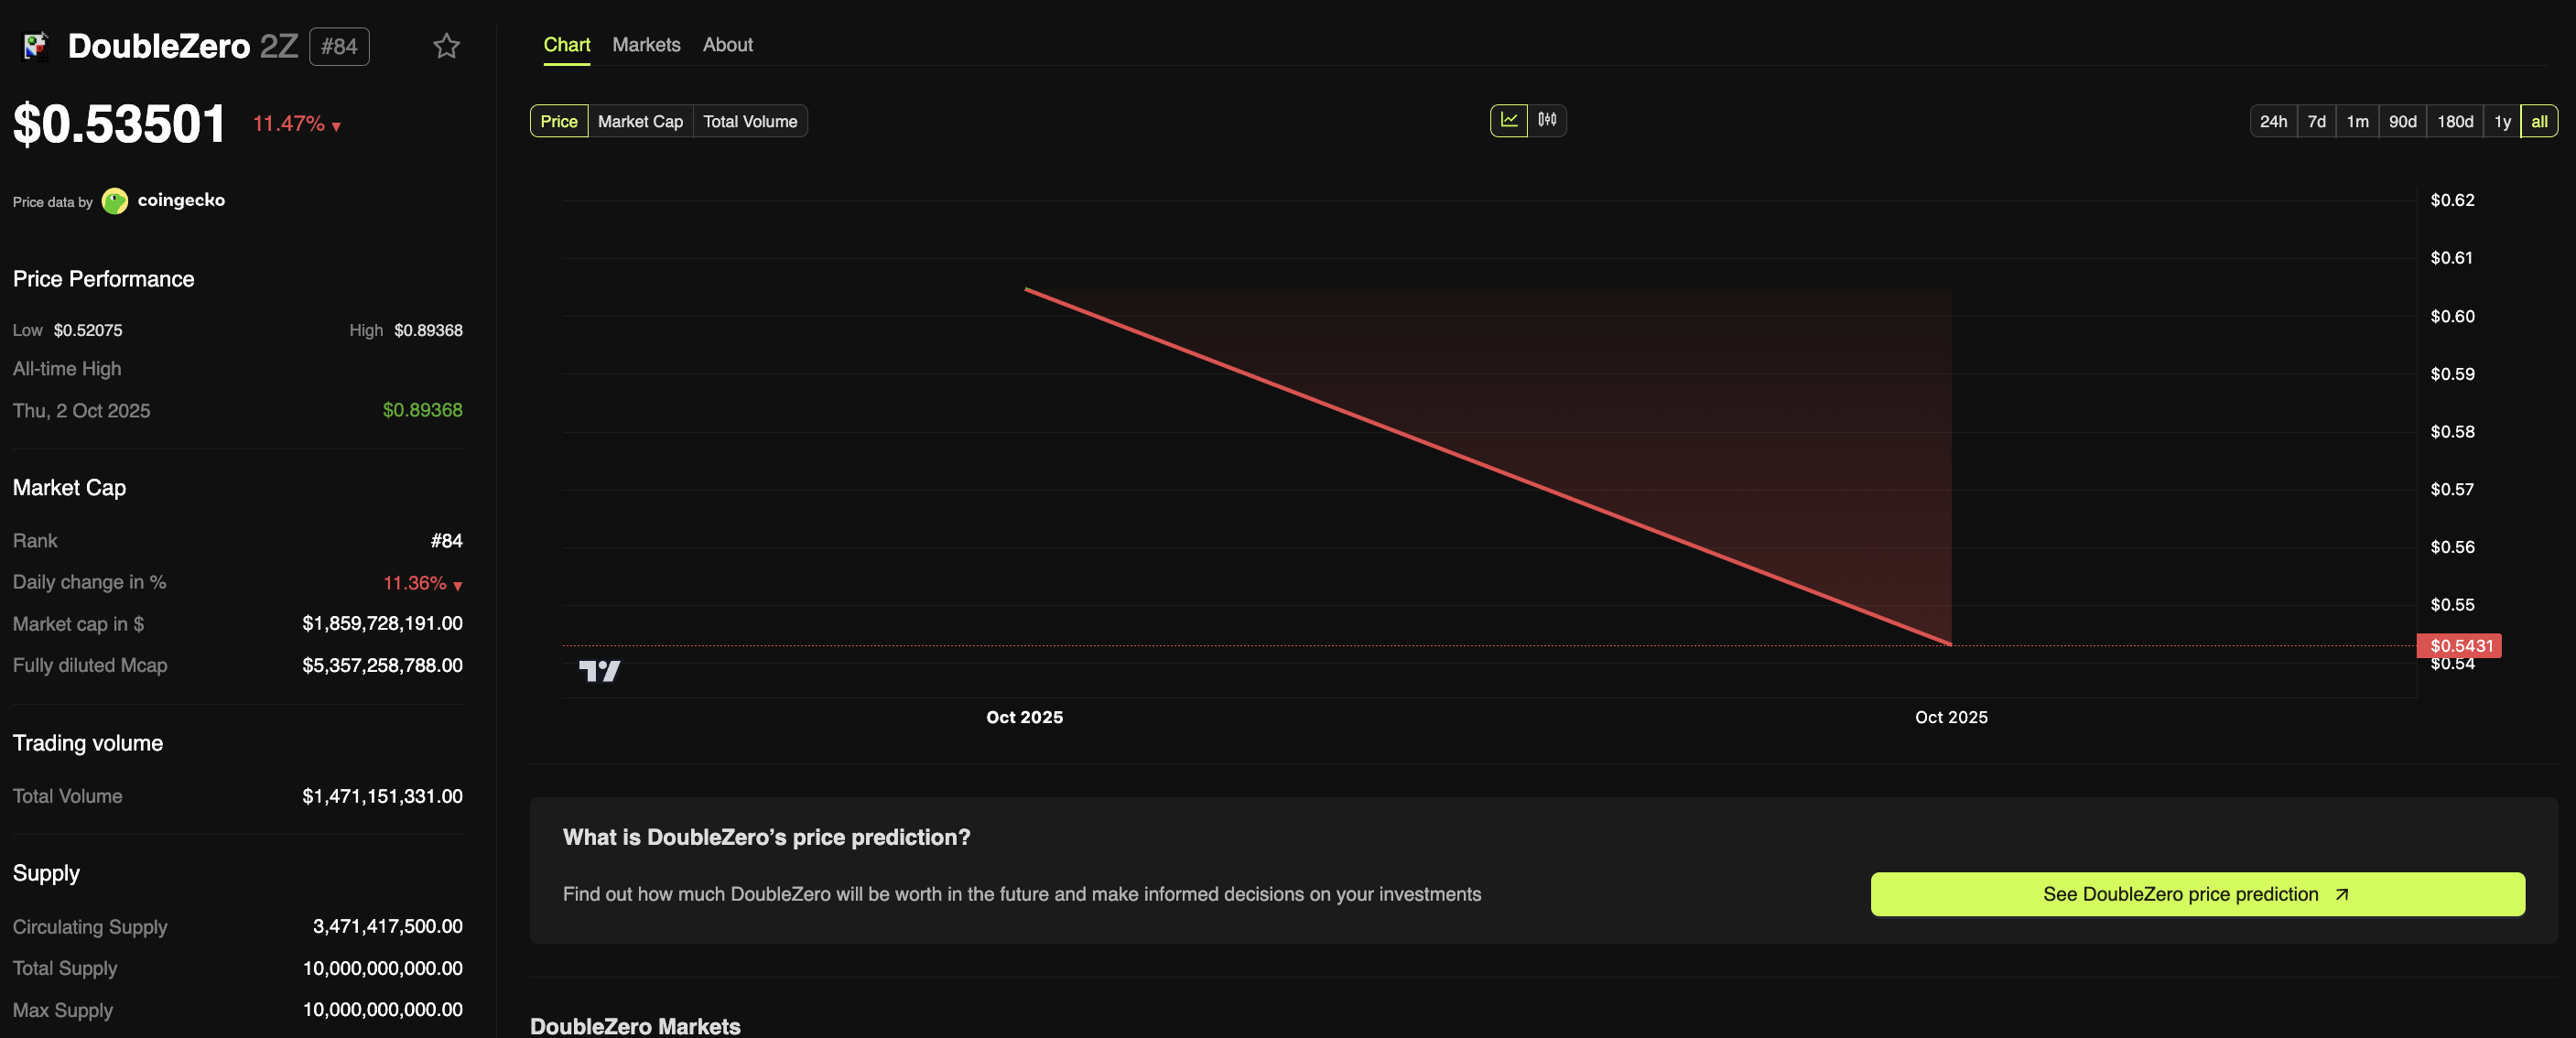Enable the Price data toggle
The image size is (2576, 1038).
tap(558, 121)
